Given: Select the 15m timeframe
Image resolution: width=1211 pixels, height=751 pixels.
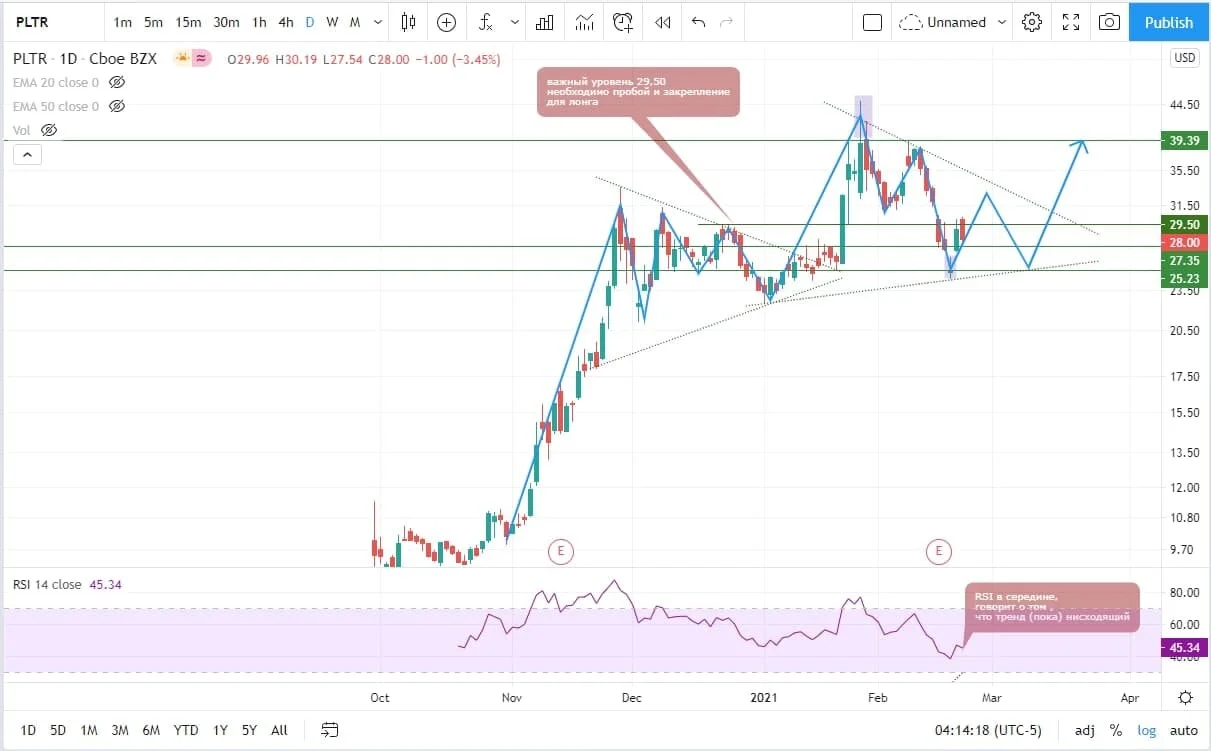Looking at the screenshot, I should [187, 22].
